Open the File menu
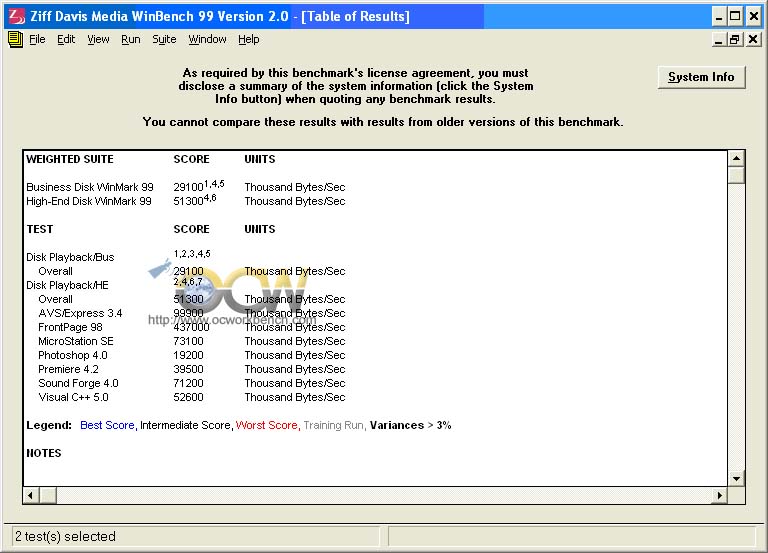768x553 pixels. [x=37, y=39]
